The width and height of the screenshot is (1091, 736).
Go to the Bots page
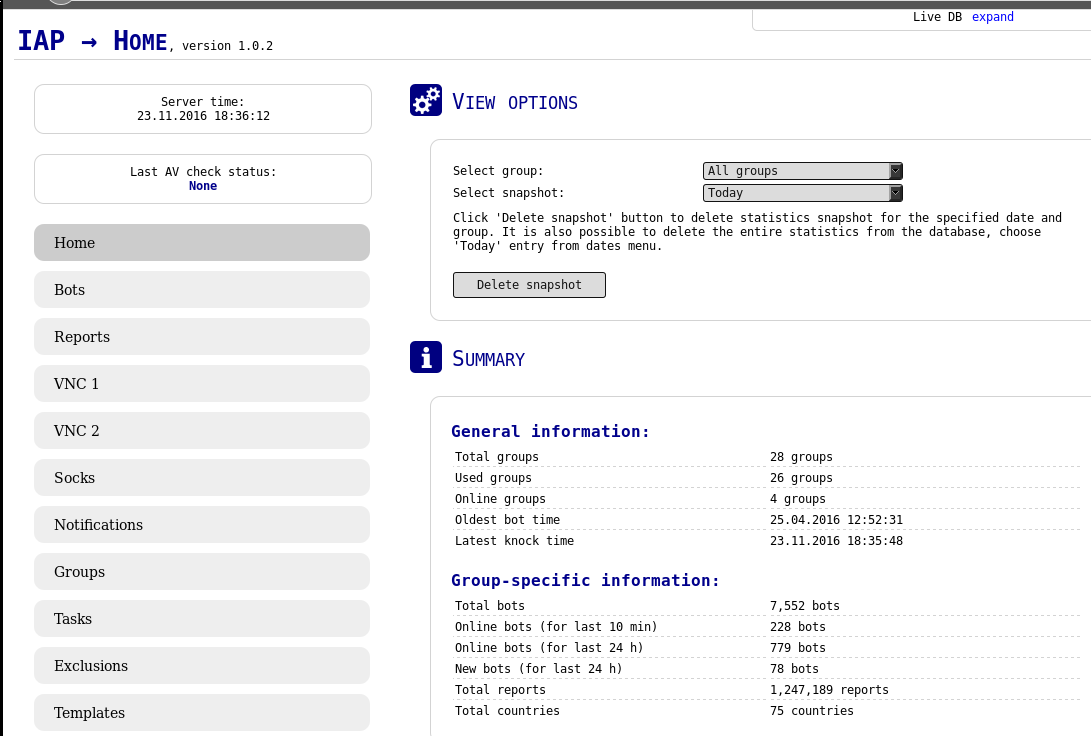202,289
